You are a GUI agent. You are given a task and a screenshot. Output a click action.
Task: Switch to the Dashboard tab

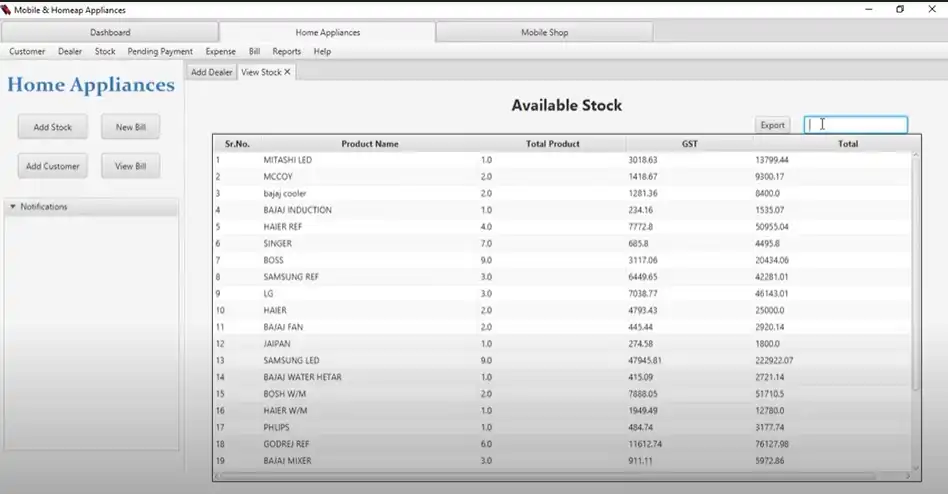[110, 33]
